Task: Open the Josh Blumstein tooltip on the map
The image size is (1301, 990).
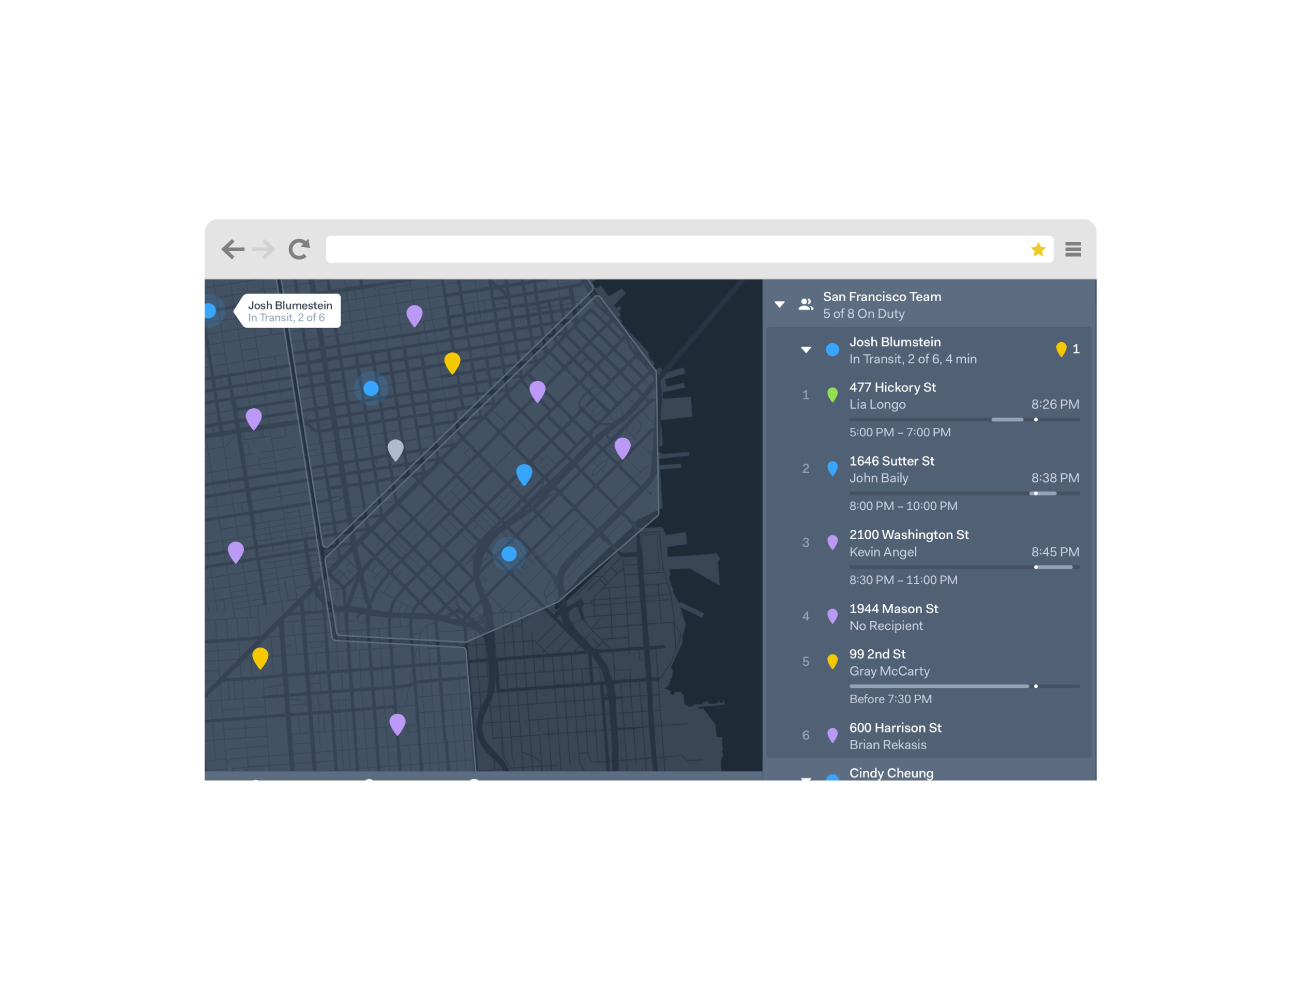Action: click(x=290, y=311)
